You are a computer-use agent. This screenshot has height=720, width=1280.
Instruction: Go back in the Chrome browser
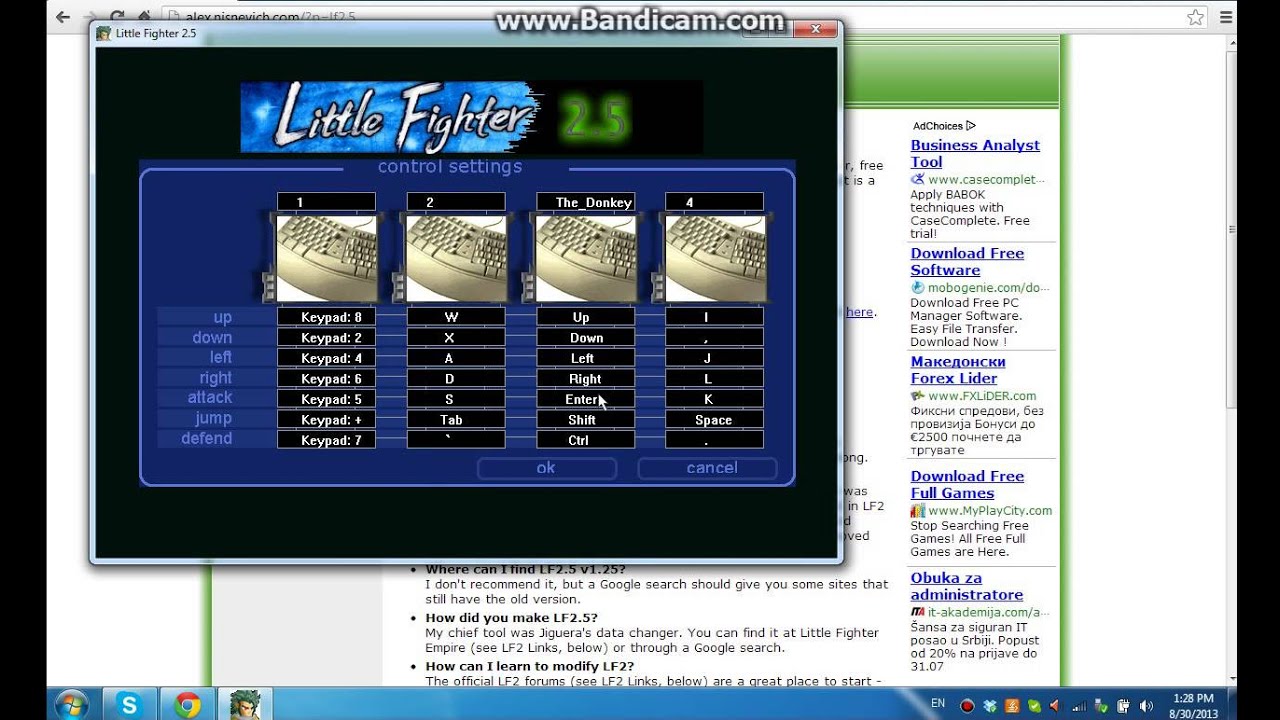click(x=63, y=17)
